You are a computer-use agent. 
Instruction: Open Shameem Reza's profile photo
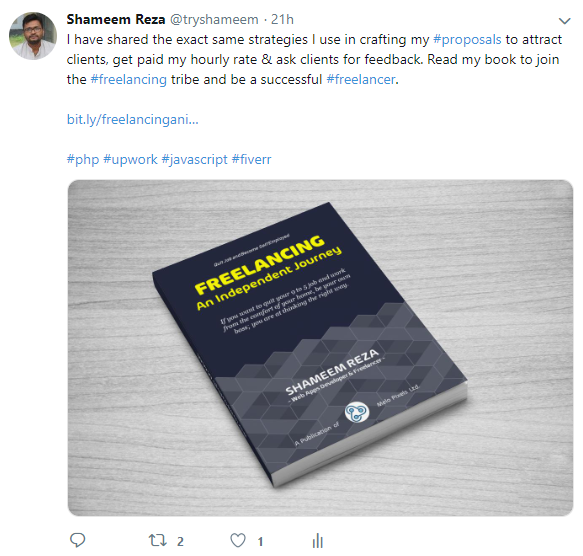click(x=33, y=36)
